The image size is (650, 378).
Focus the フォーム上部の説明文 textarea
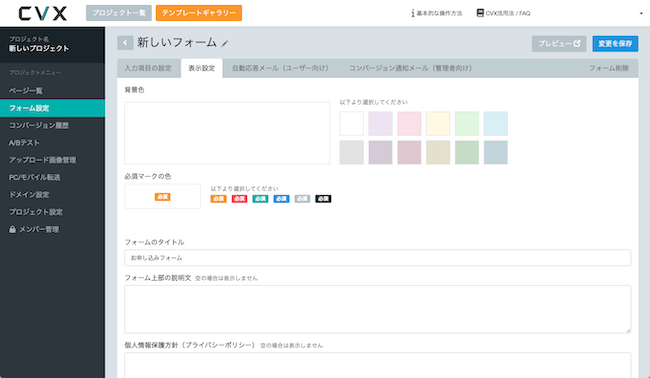pos(378,309)
